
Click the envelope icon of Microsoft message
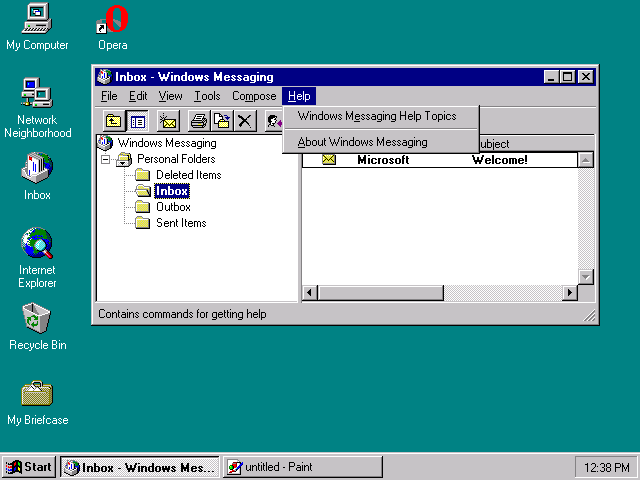point(329,160)
